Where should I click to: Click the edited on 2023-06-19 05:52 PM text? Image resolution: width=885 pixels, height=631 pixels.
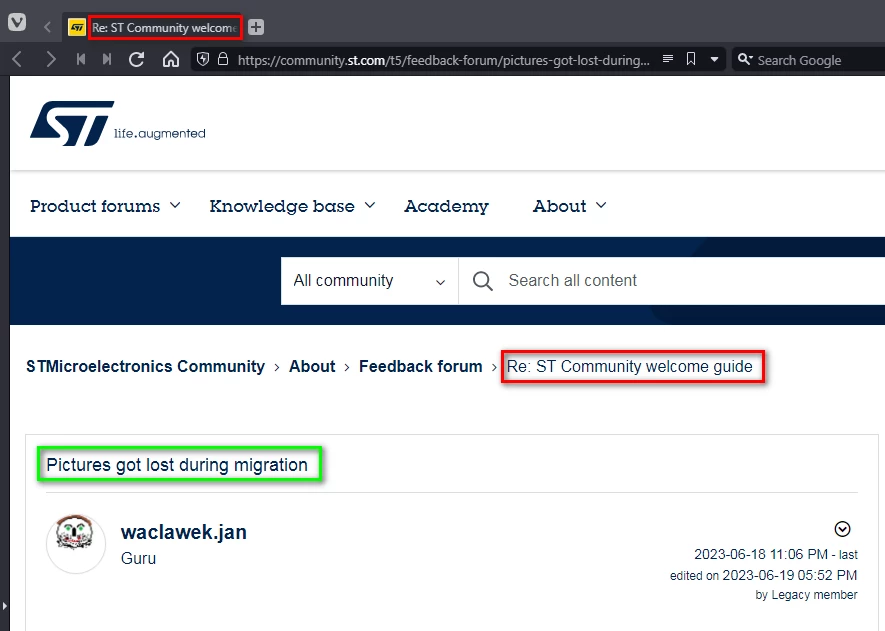tap(764, 575)
